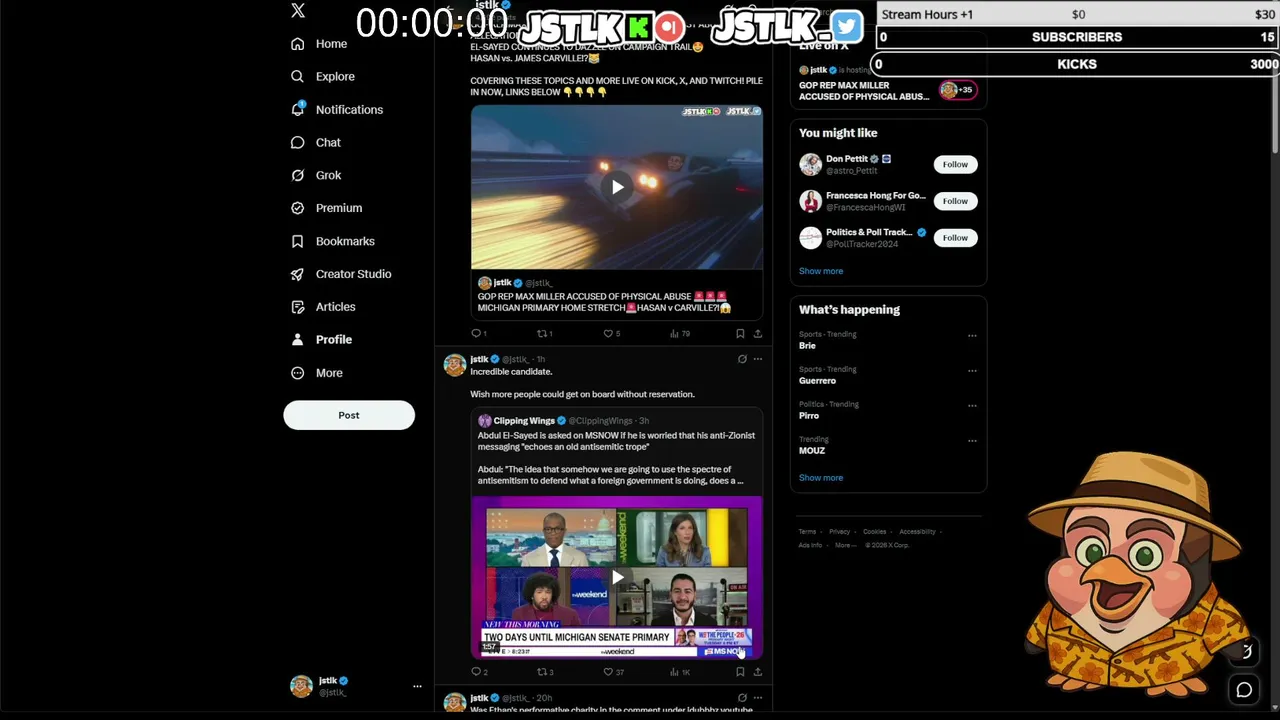Open the floating Grok button
Screen dimensions: 1280x720
1245,653
